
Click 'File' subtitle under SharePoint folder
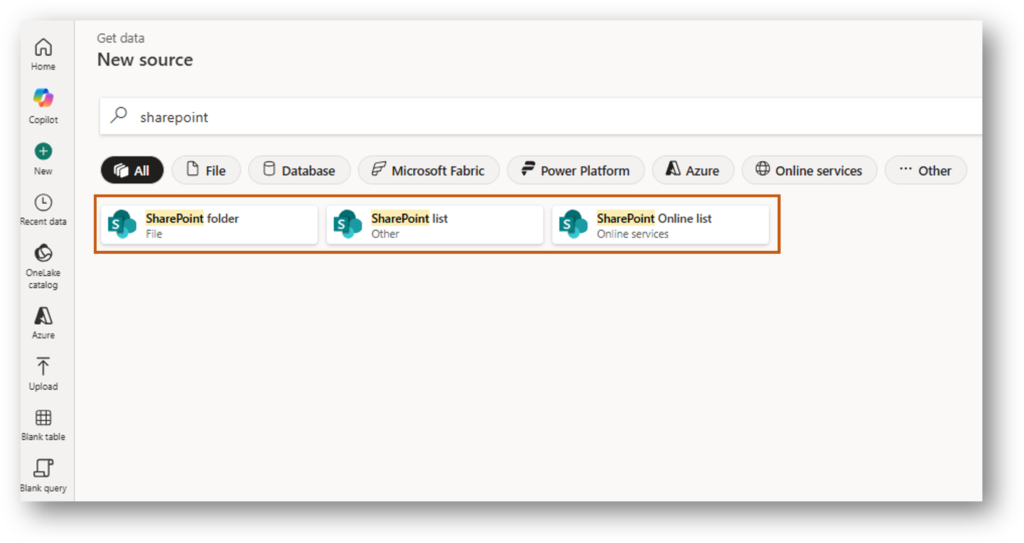point(154,234)
